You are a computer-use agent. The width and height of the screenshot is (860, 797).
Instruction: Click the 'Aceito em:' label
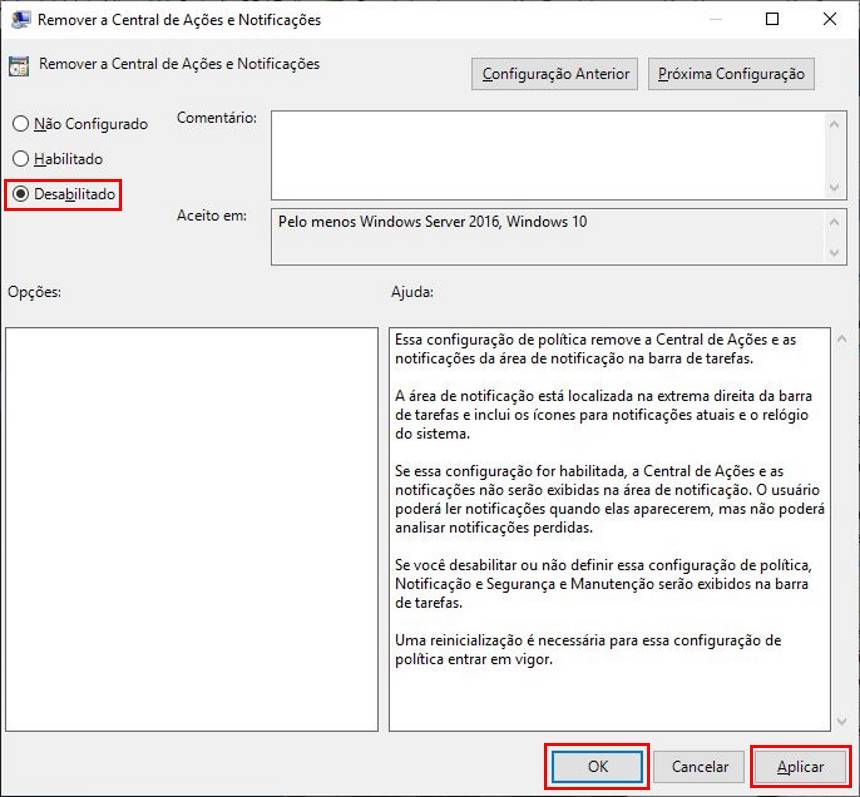212,216
